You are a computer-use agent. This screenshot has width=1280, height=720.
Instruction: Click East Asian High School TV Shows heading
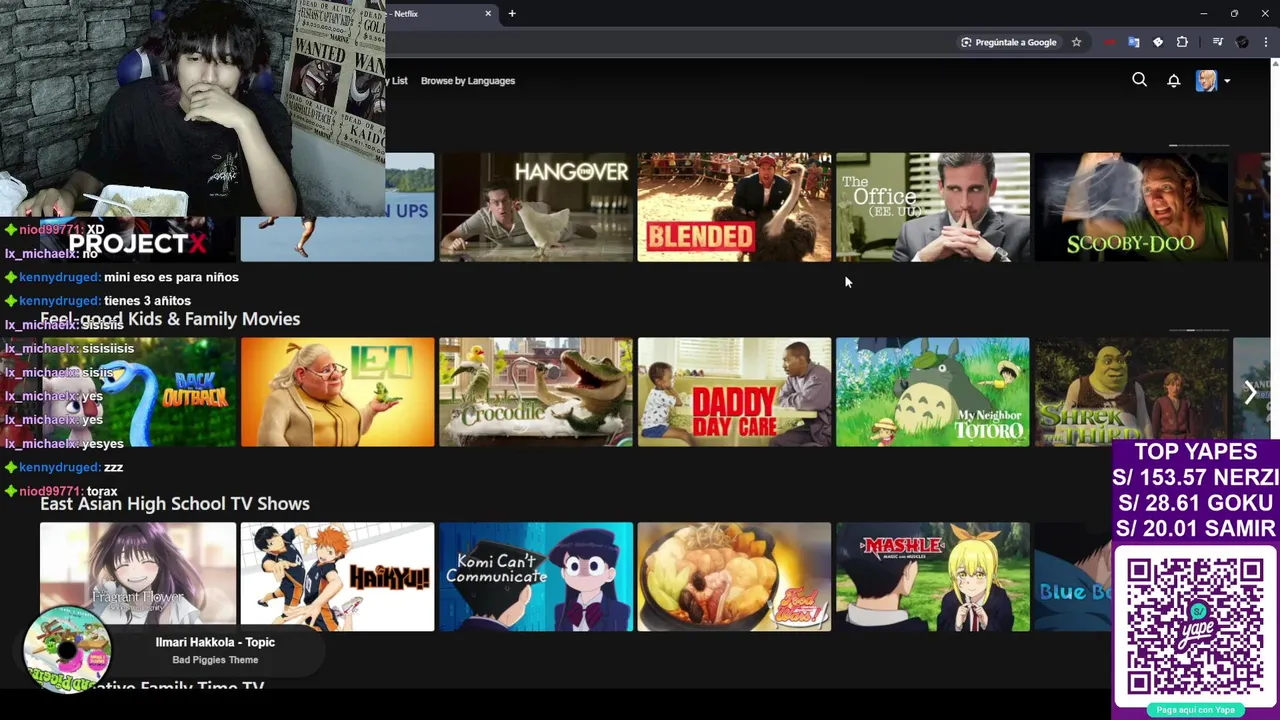(175, 504)
